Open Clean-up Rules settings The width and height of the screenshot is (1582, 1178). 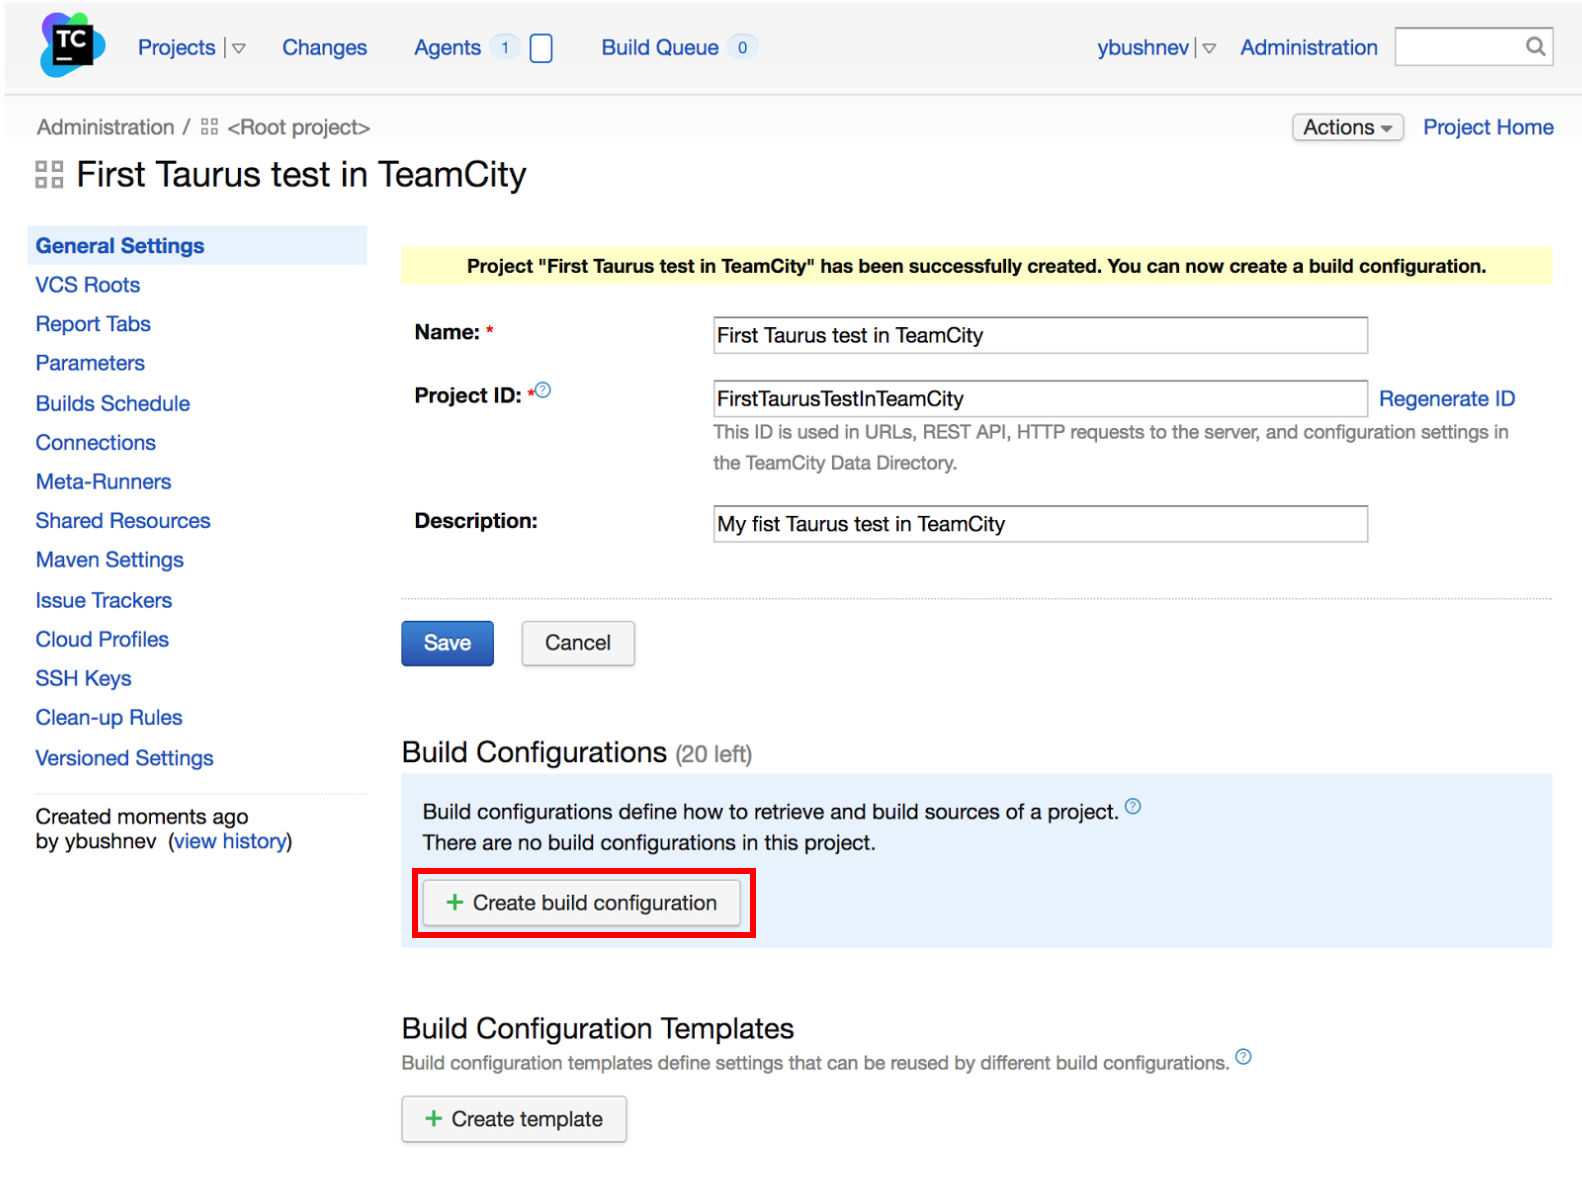pos(109,717)
